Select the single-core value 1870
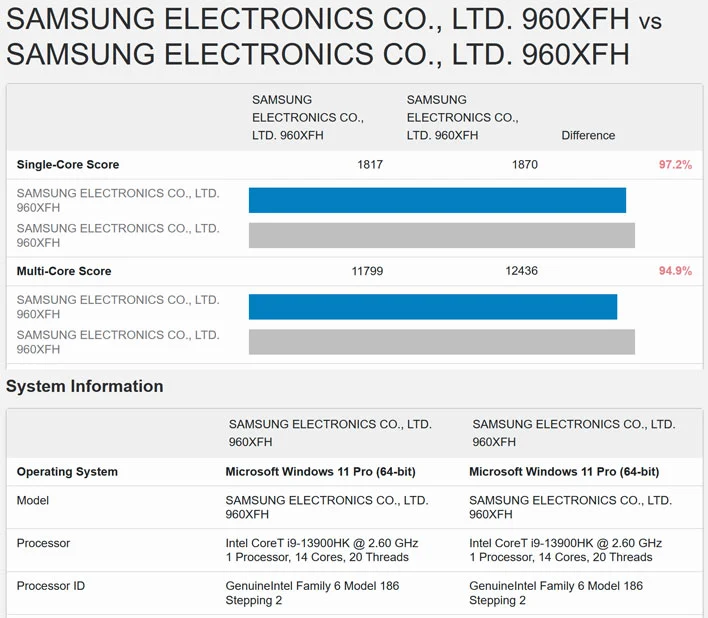 tap(525, 164)
